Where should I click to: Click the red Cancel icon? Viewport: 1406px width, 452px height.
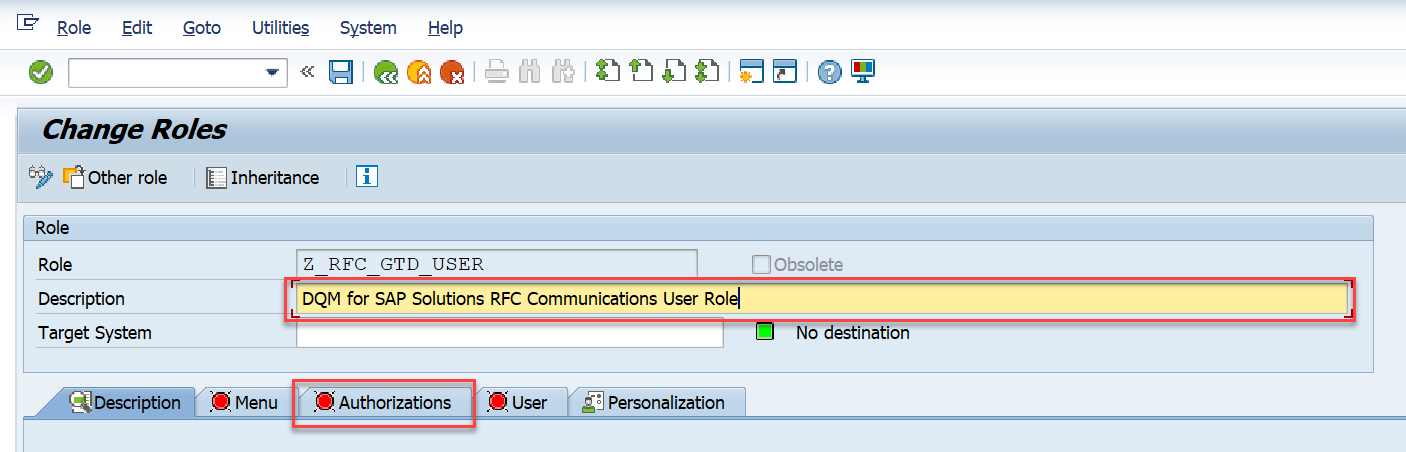point(451,72)
